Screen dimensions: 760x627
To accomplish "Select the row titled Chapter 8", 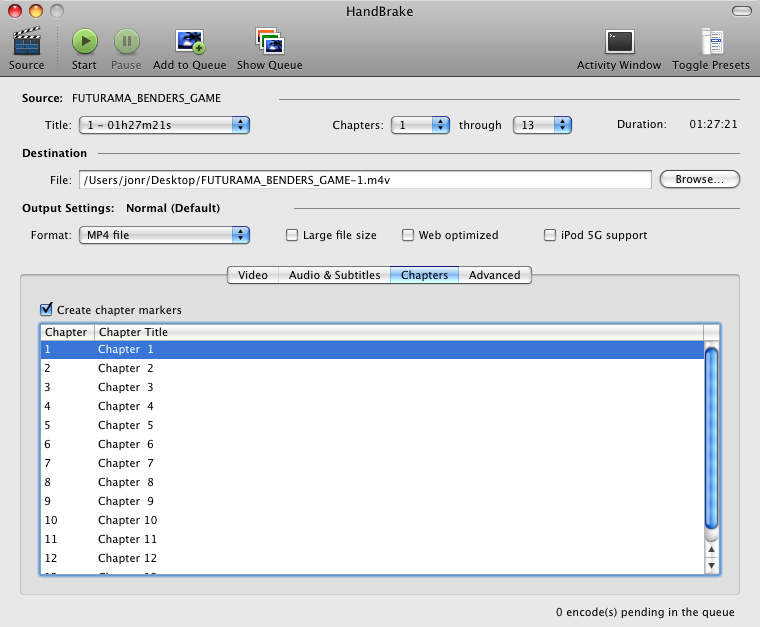I will pyautogui.click(x=372, y=482).
